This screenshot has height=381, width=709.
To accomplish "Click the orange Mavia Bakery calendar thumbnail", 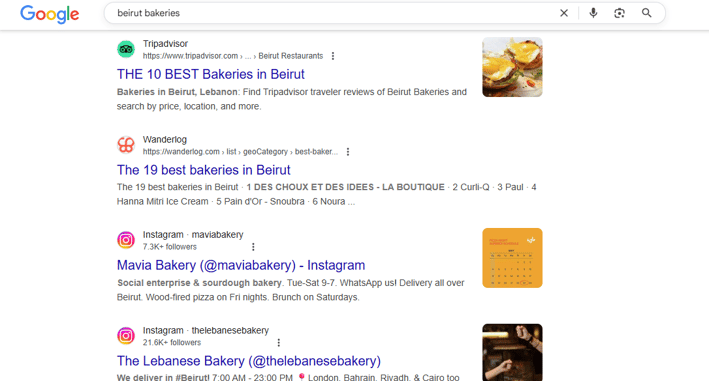I will pyautogui.click(x=512, y=258).
